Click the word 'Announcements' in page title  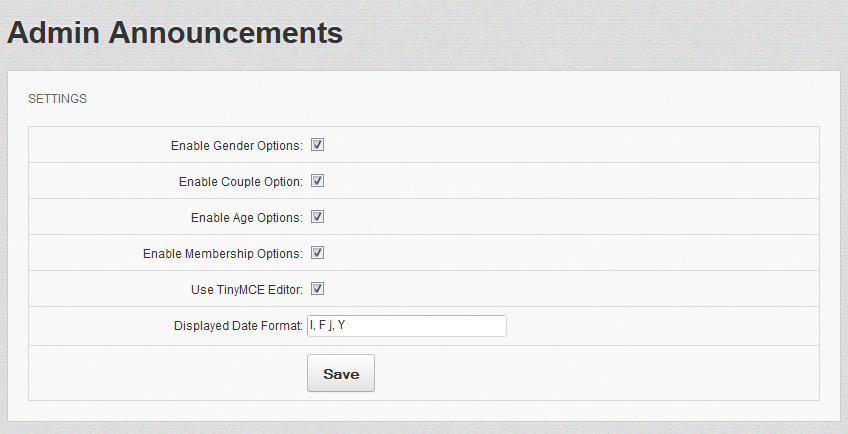225,32
